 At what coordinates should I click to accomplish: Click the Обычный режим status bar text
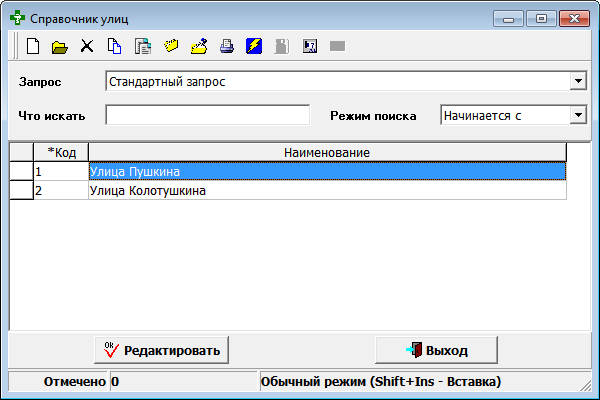[381, 382]
